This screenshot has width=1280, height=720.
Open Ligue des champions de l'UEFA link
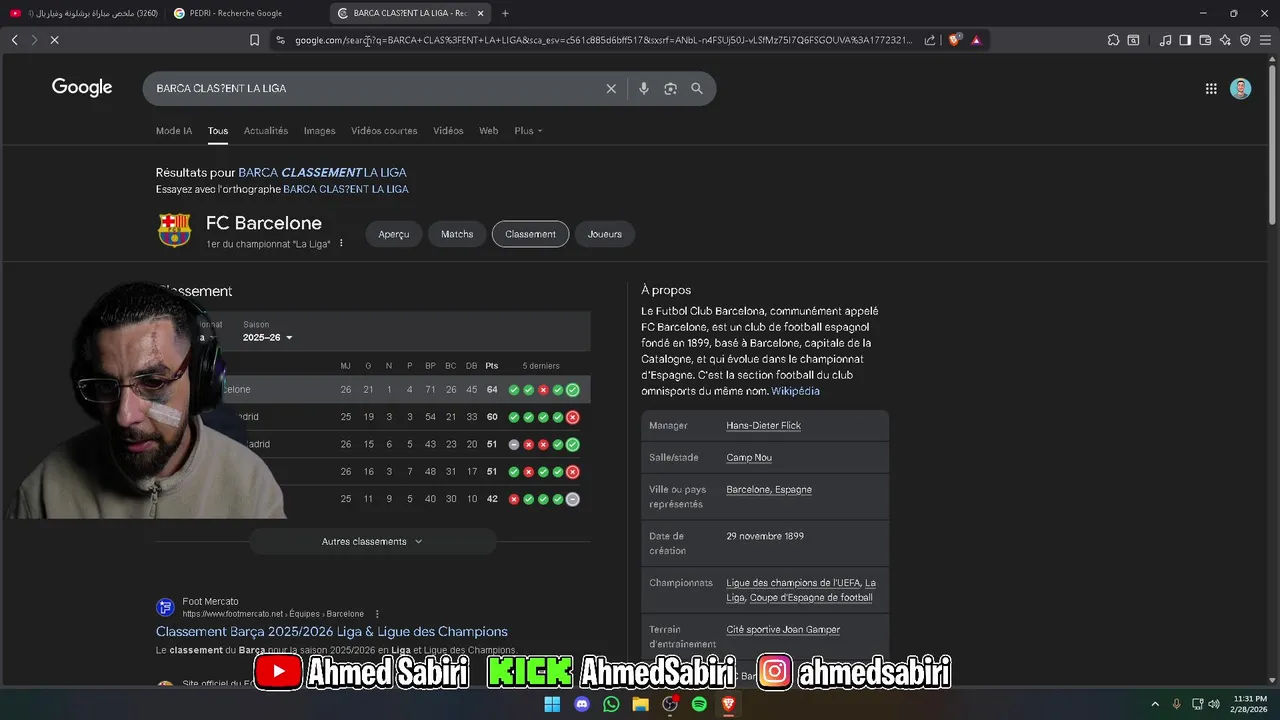tap(794, 583)
